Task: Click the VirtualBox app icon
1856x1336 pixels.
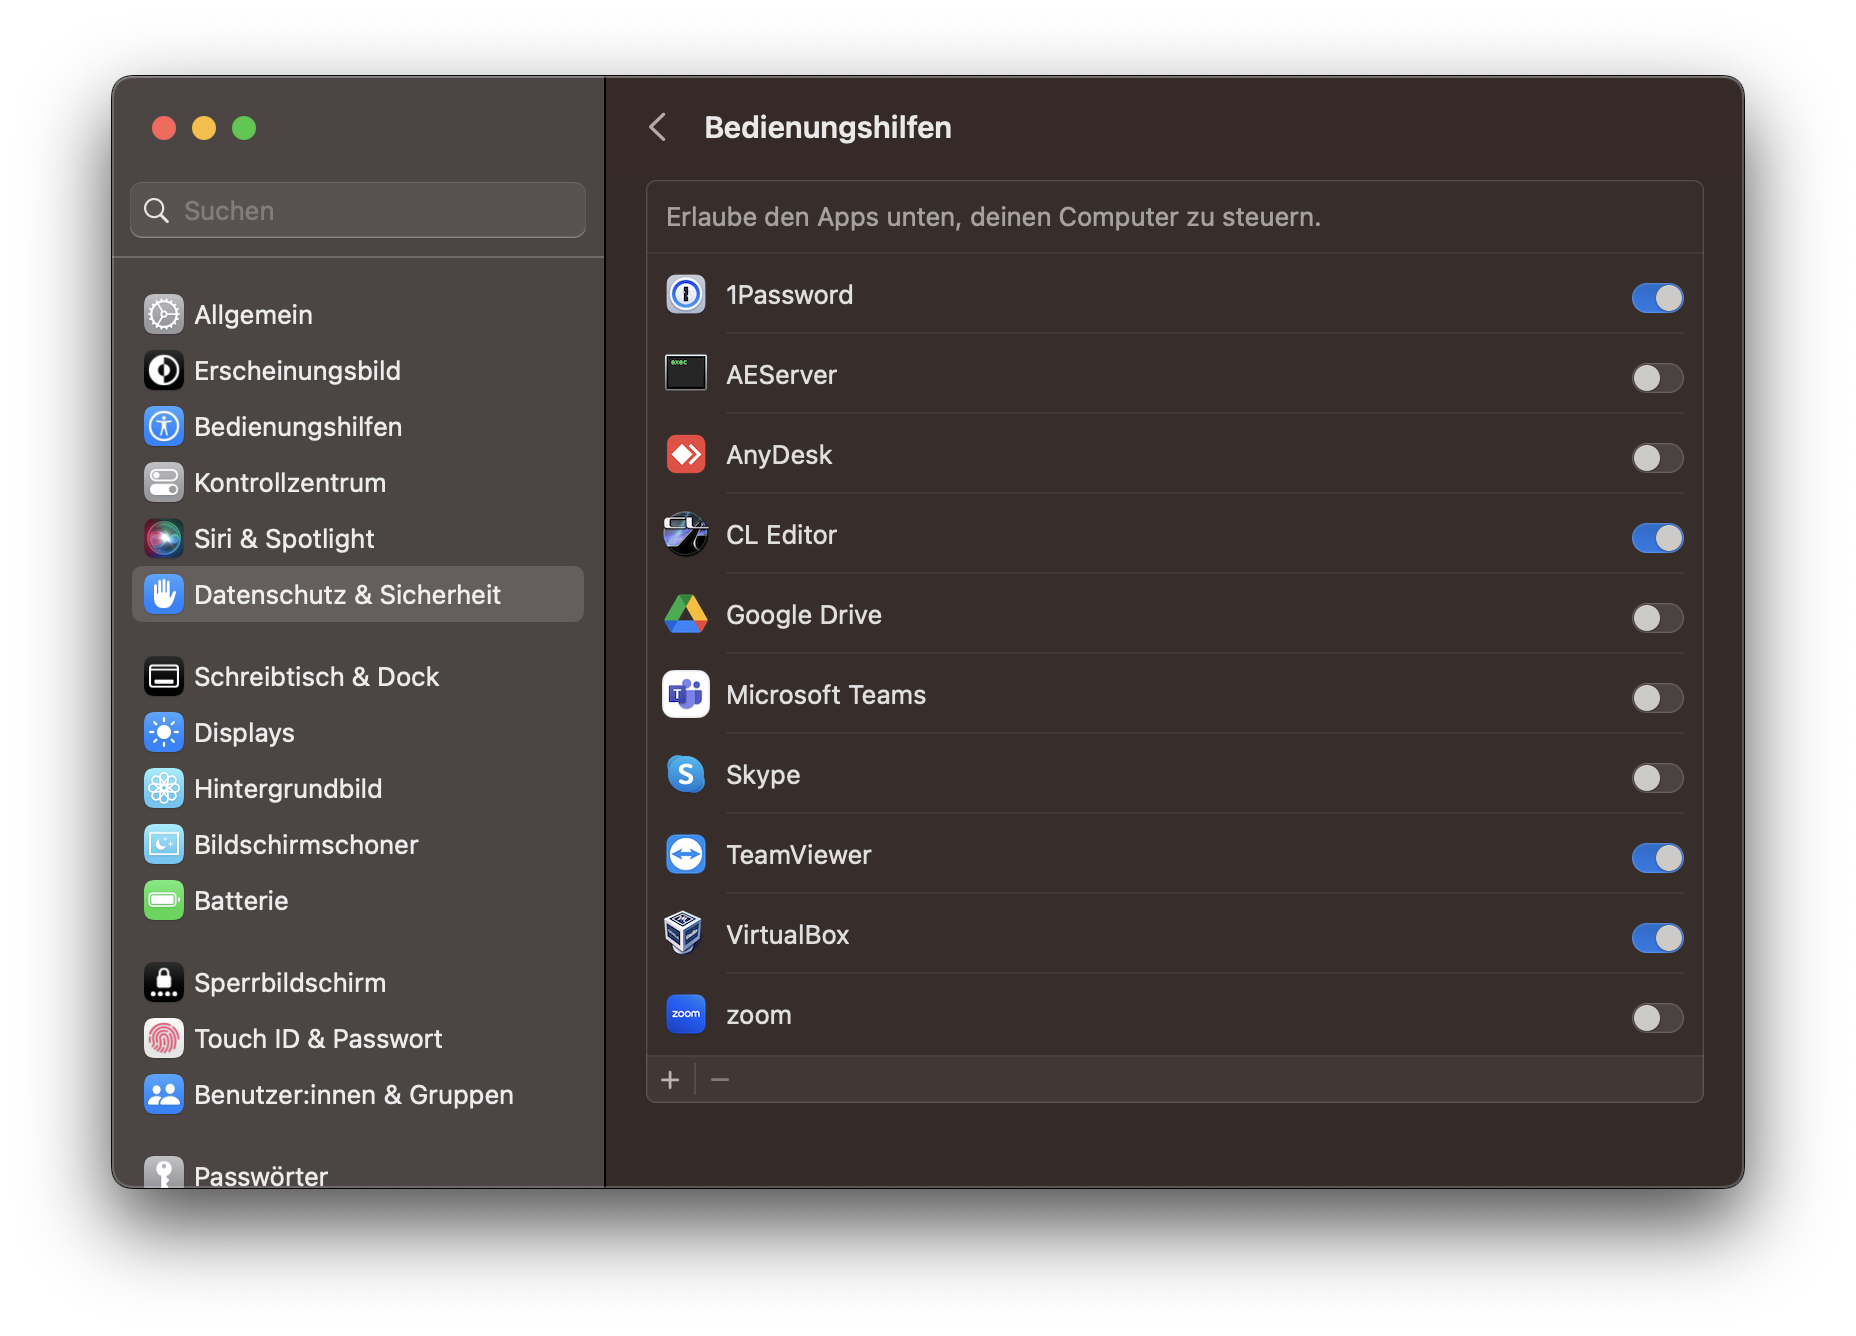Action: (684, 934)
